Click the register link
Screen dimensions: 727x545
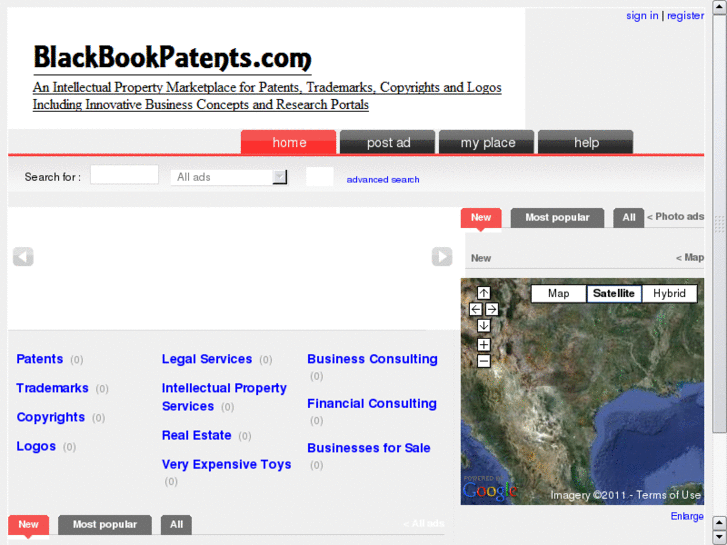tap(685, 16)
